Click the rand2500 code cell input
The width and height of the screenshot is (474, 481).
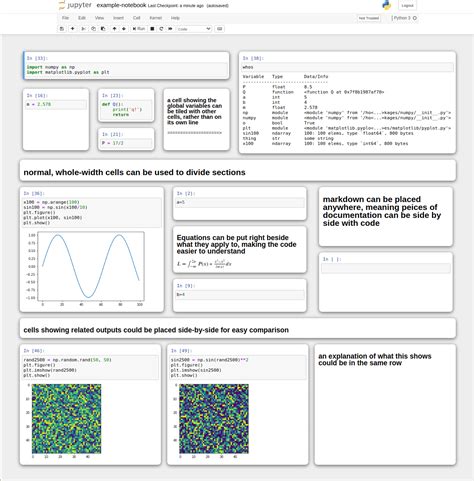pos(90,368)
